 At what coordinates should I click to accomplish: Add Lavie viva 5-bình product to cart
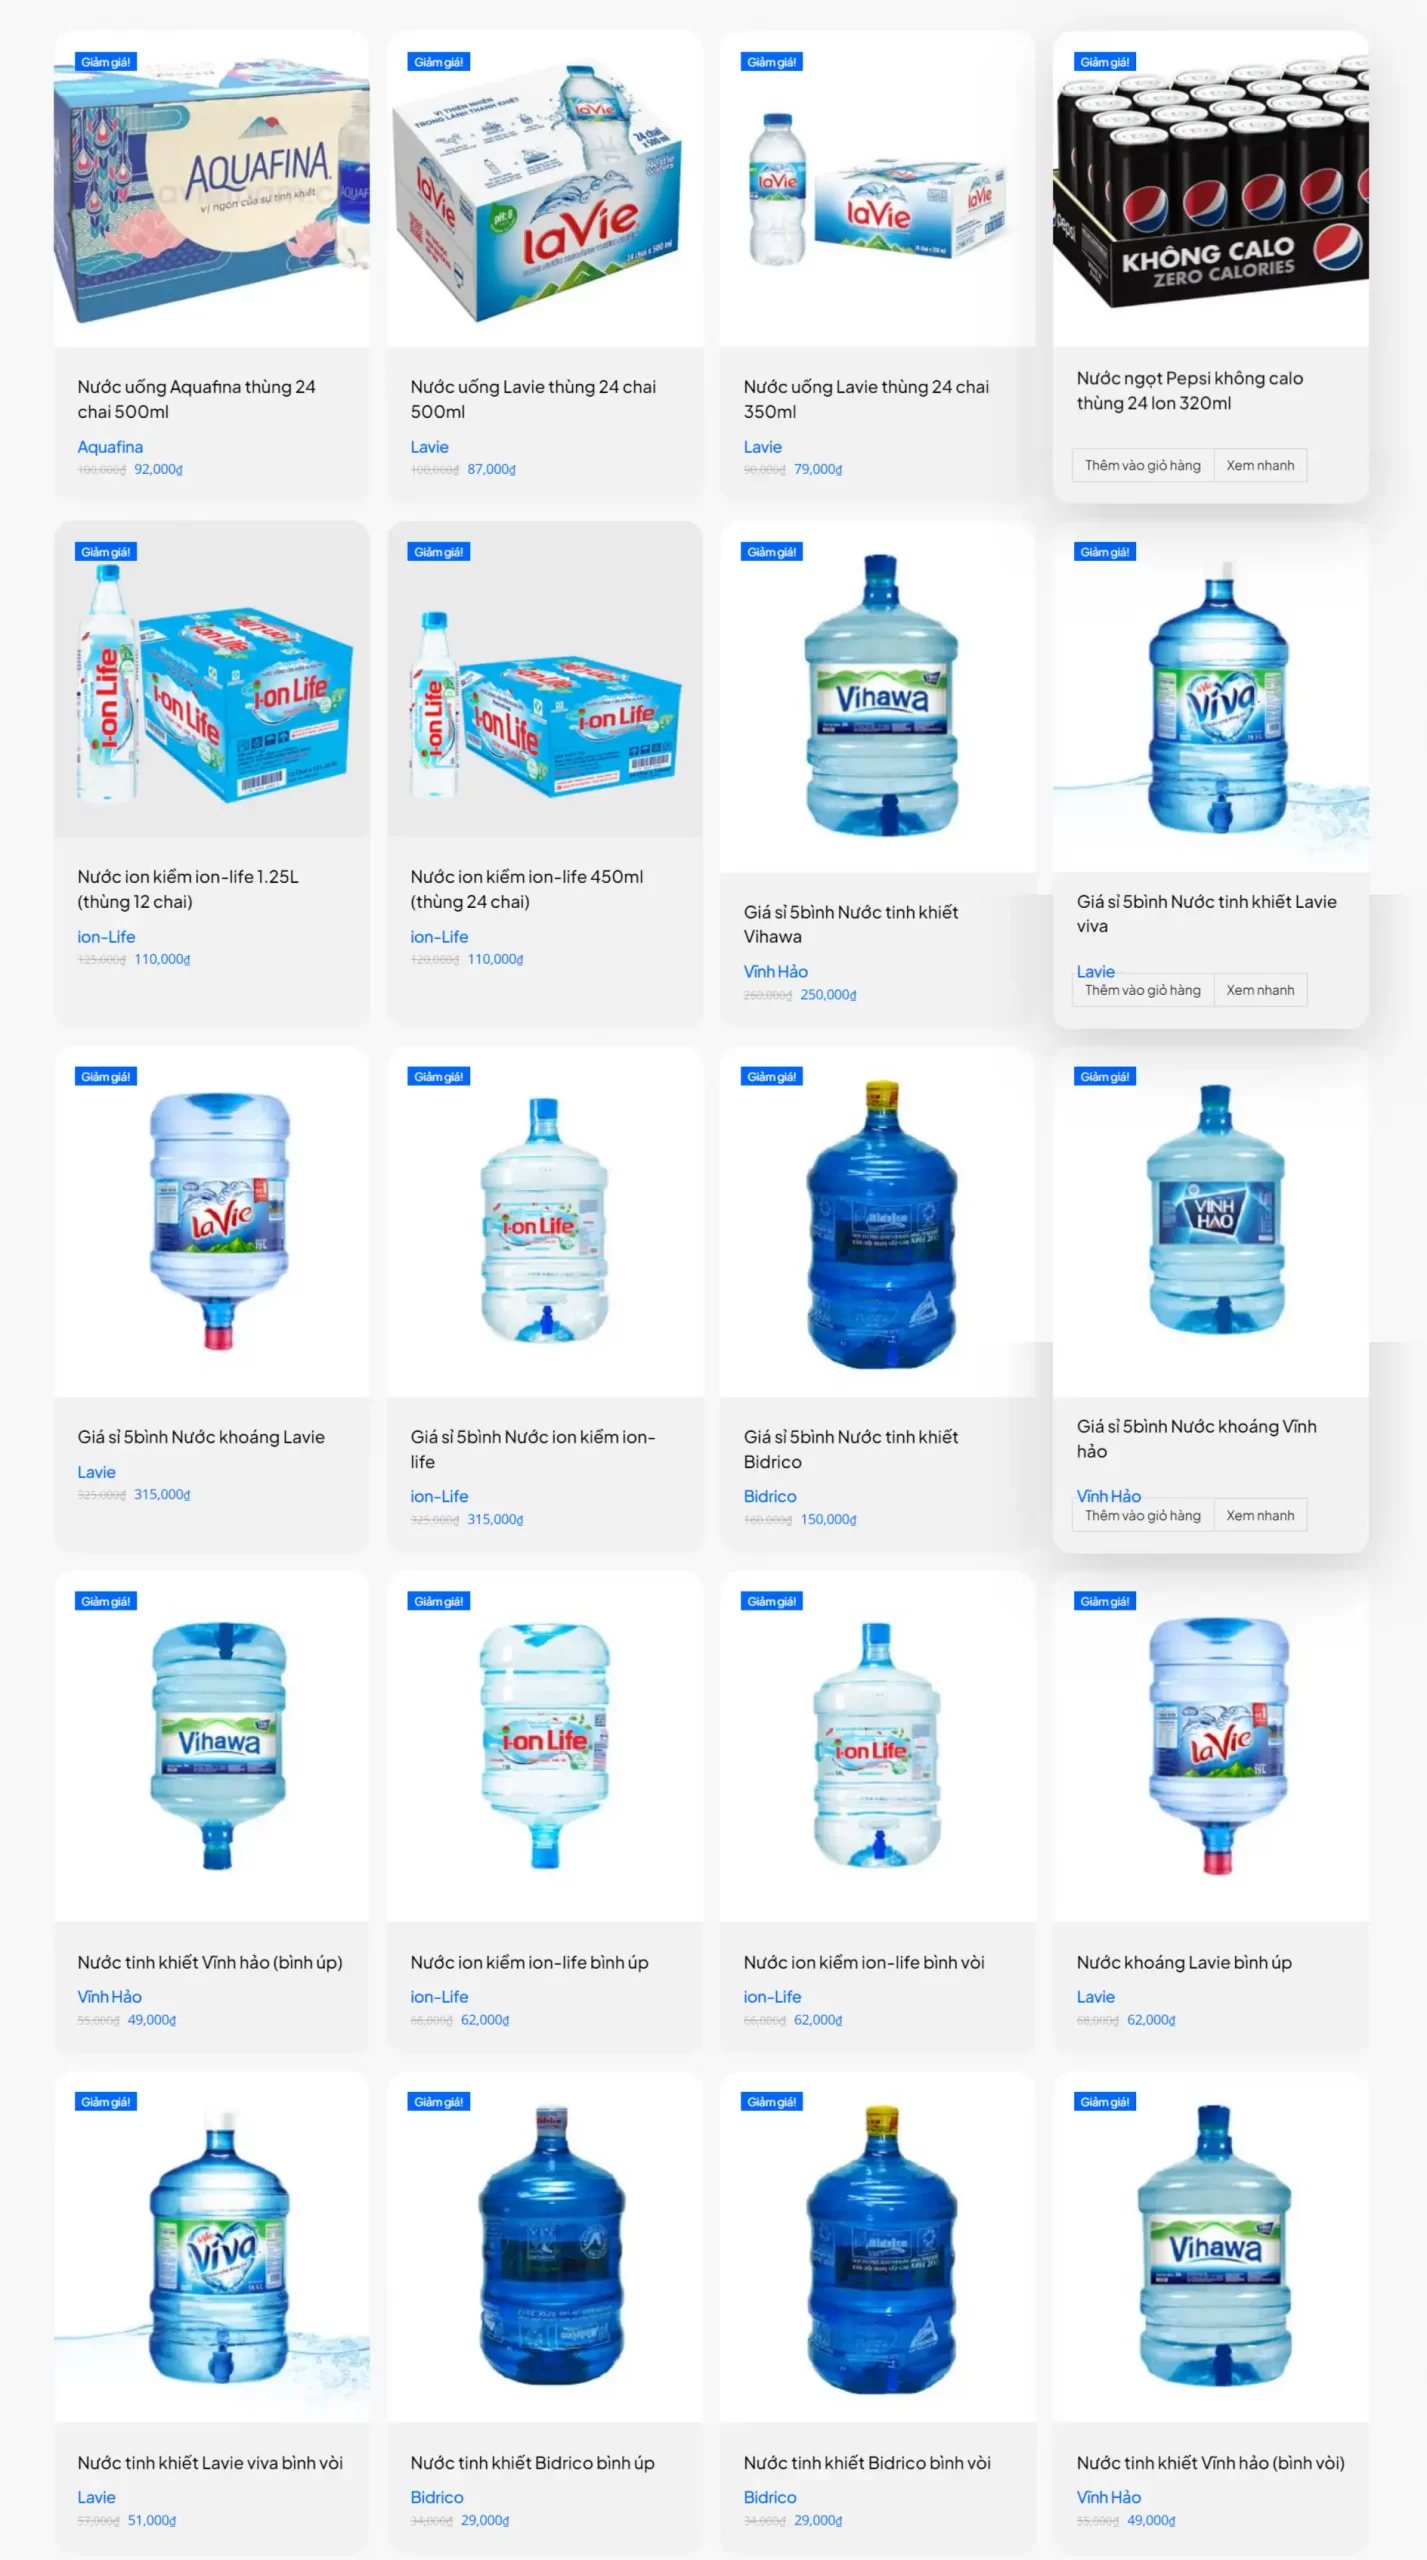click(1142, 990)
